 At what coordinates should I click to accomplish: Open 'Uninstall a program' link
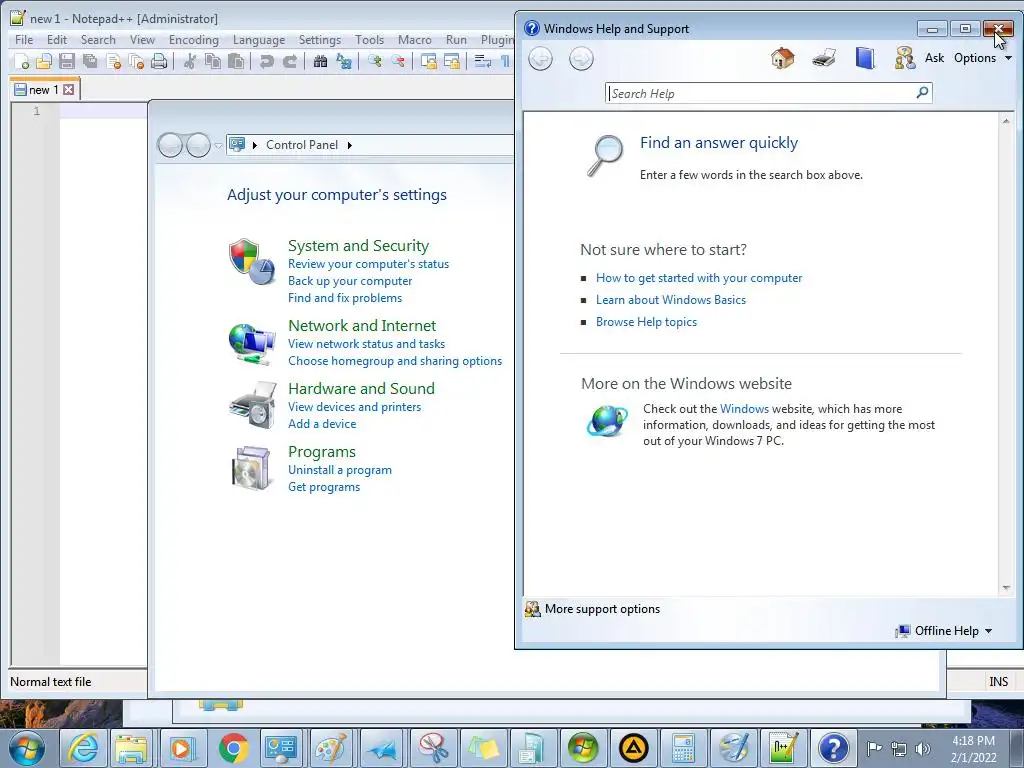click(340, 470)
